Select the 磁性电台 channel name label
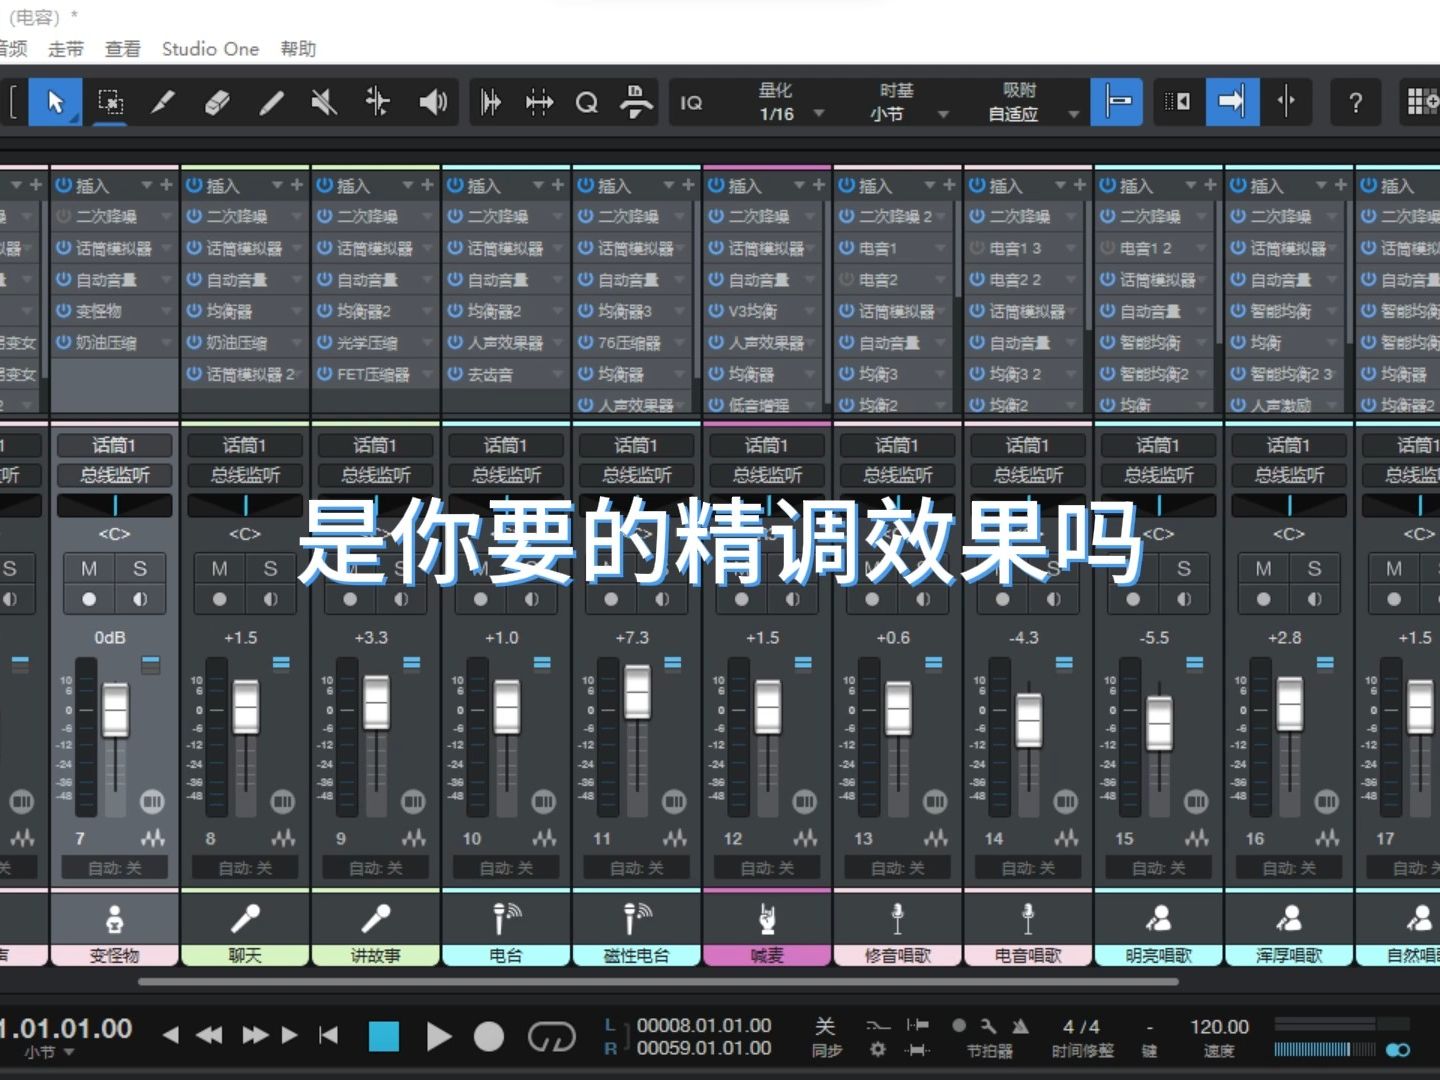Image resolution: width=1440 pixels, height=1080 pixels. (636, 955)
